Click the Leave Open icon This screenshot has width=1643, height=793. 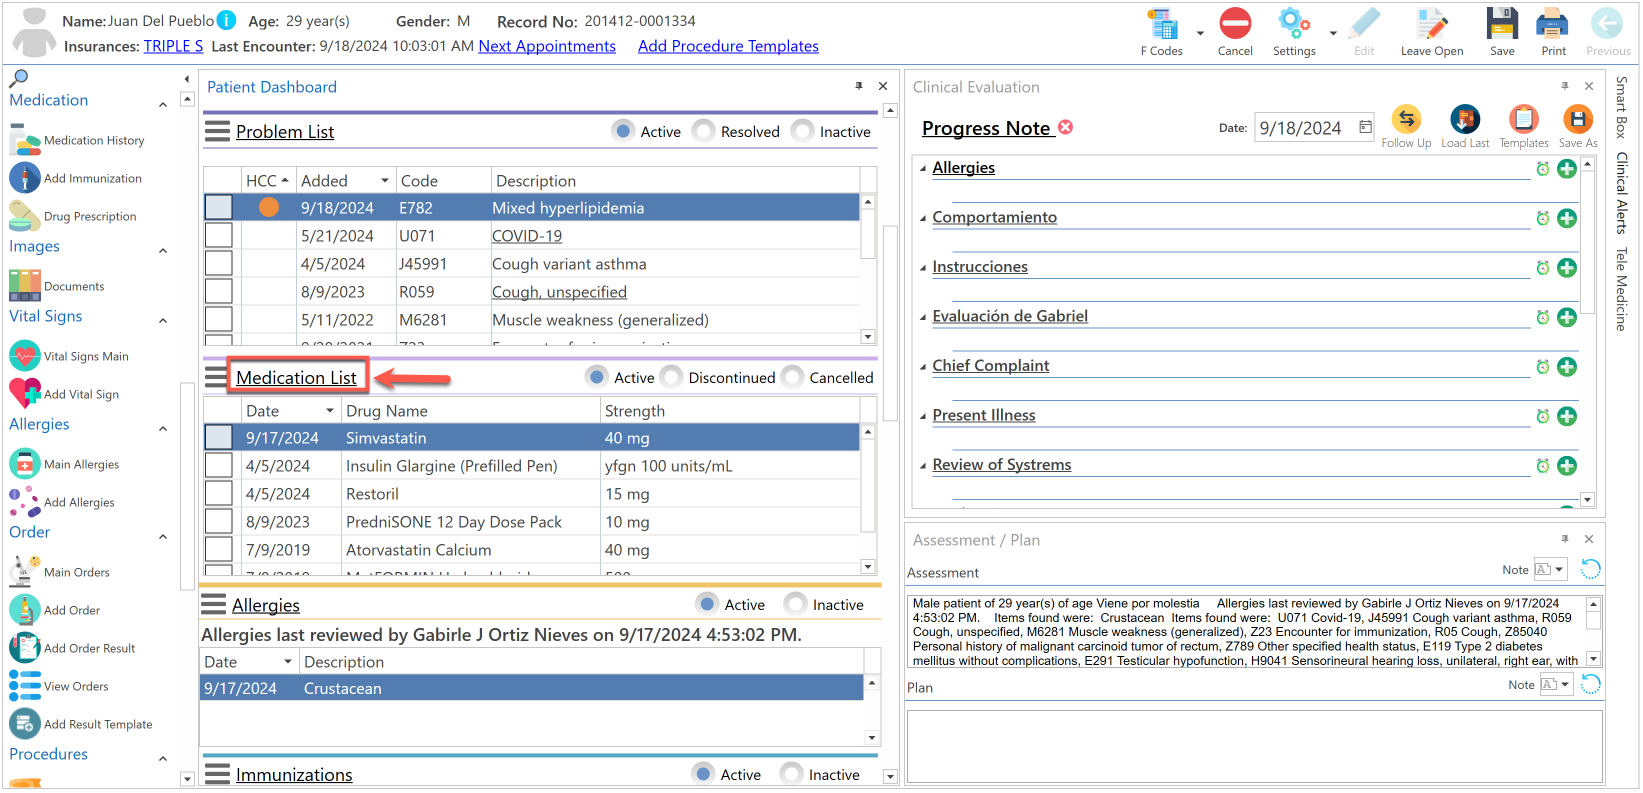coord(1432,24)
